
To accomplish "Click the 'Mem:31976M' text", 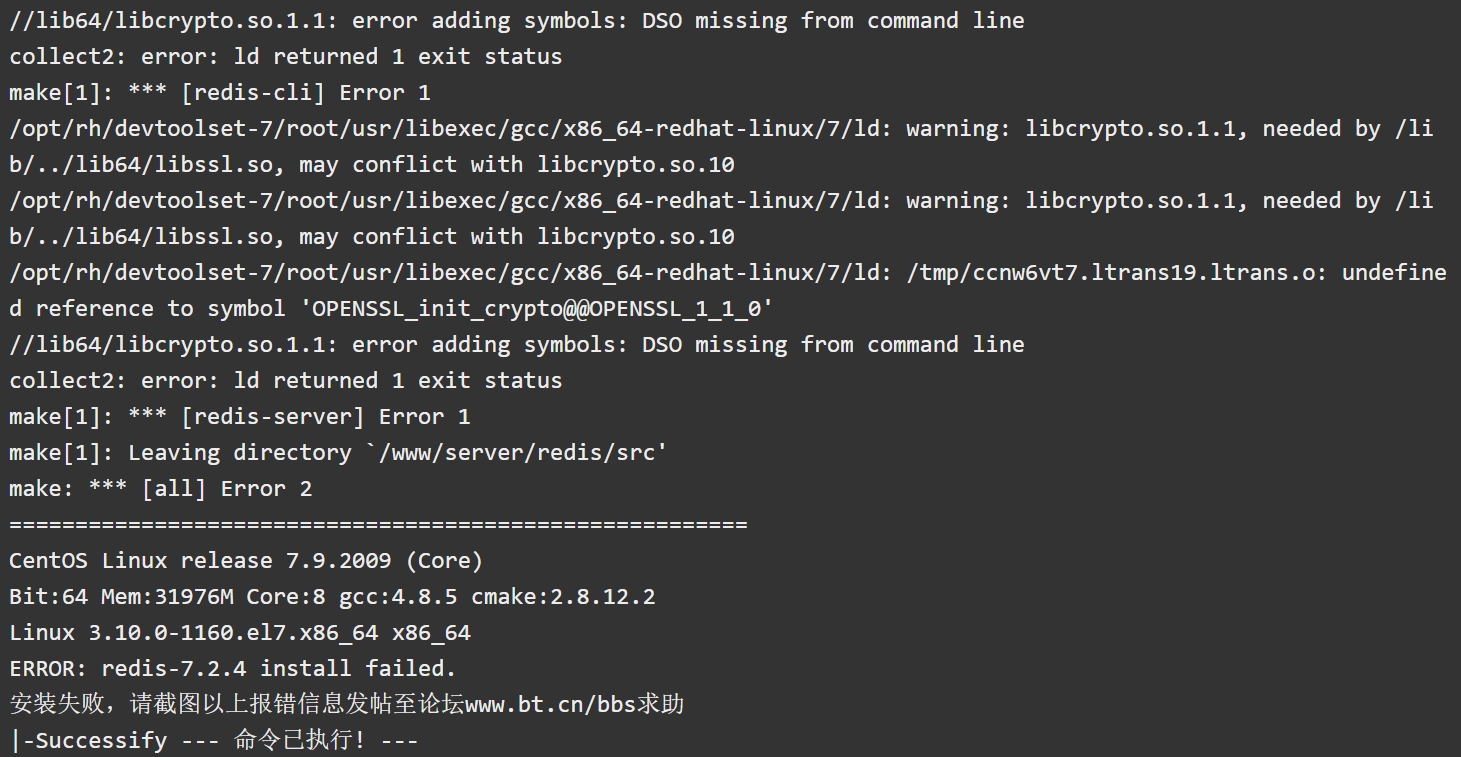I will [x=167, y=596].
